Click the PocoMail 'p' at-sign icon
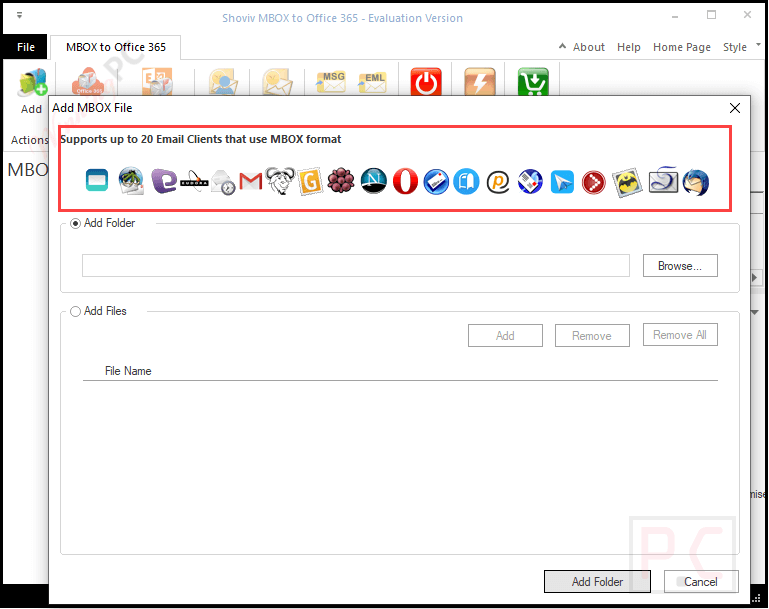The width and height of the screenshot is (769, 609). (x=498, y=182)
